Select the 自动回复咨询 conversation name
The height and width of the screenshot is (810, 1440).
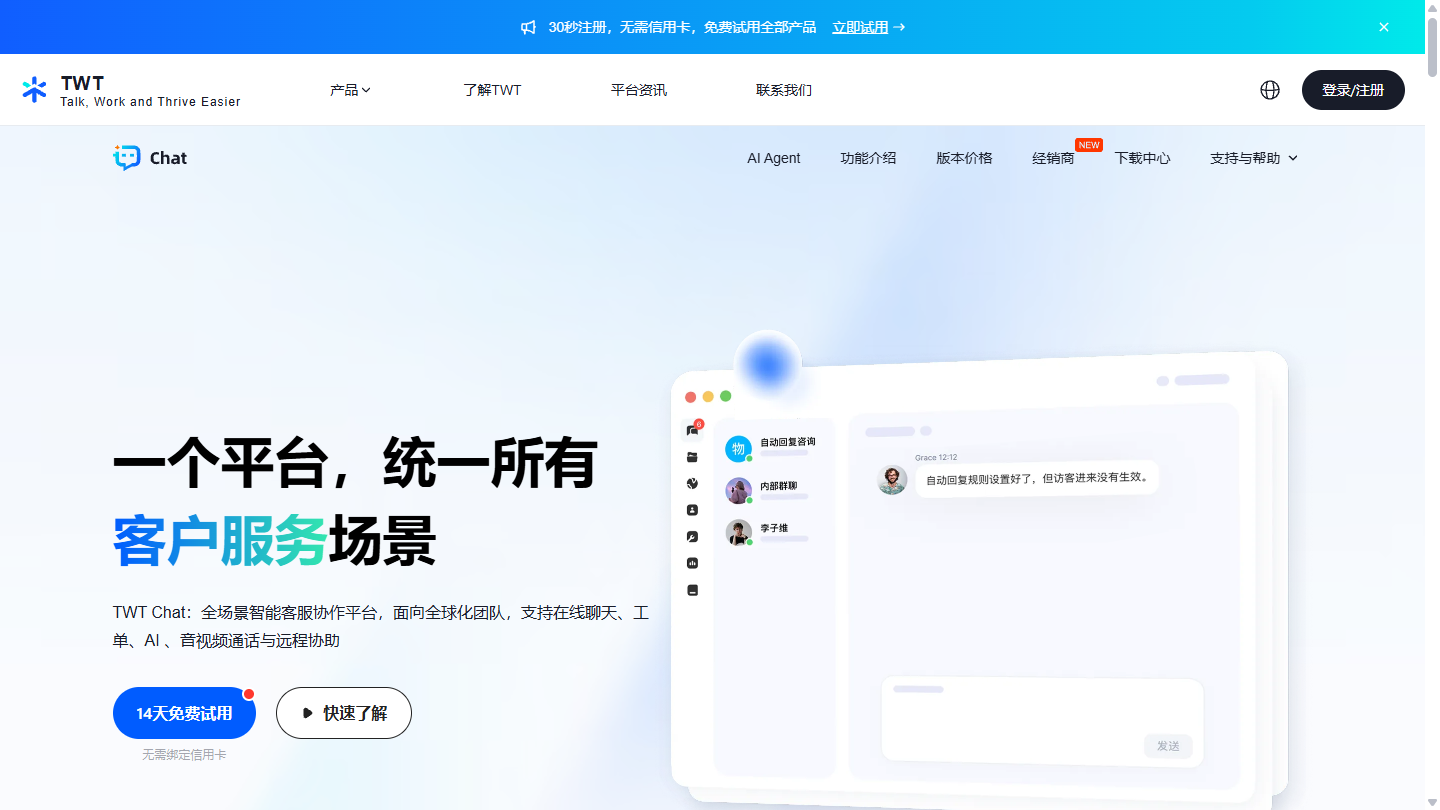pyautogui.click(x=788, y=442)
